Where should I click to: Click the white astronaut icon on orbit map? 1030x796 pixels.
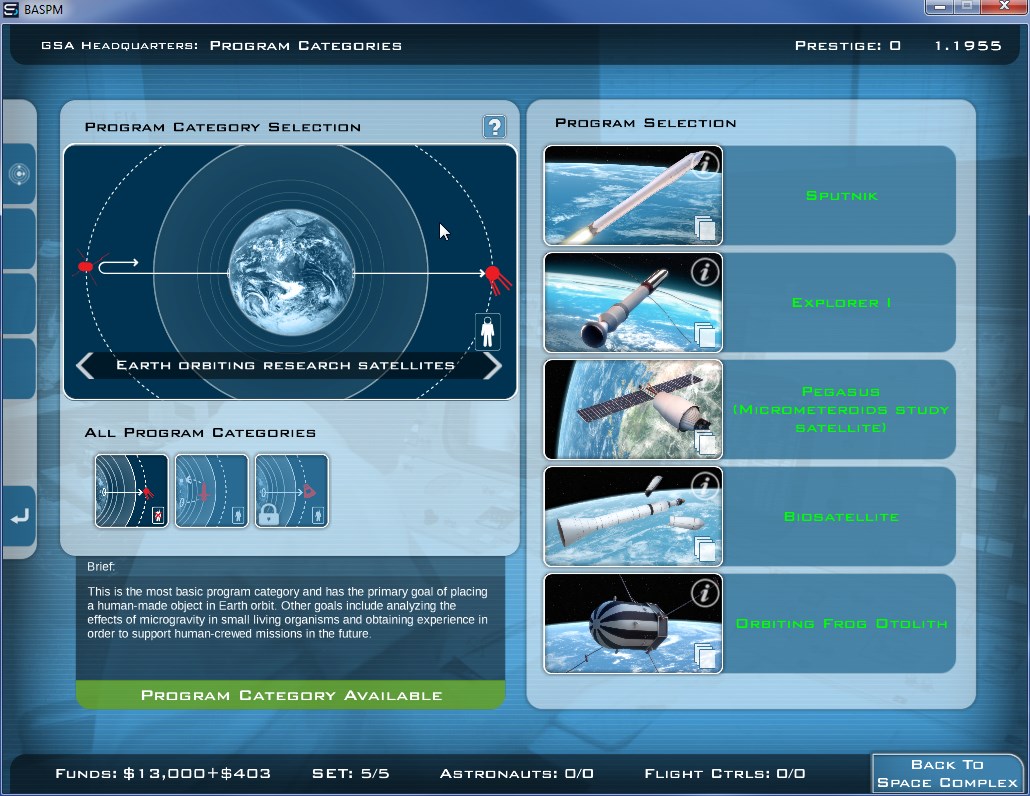[x=487, y=332]
